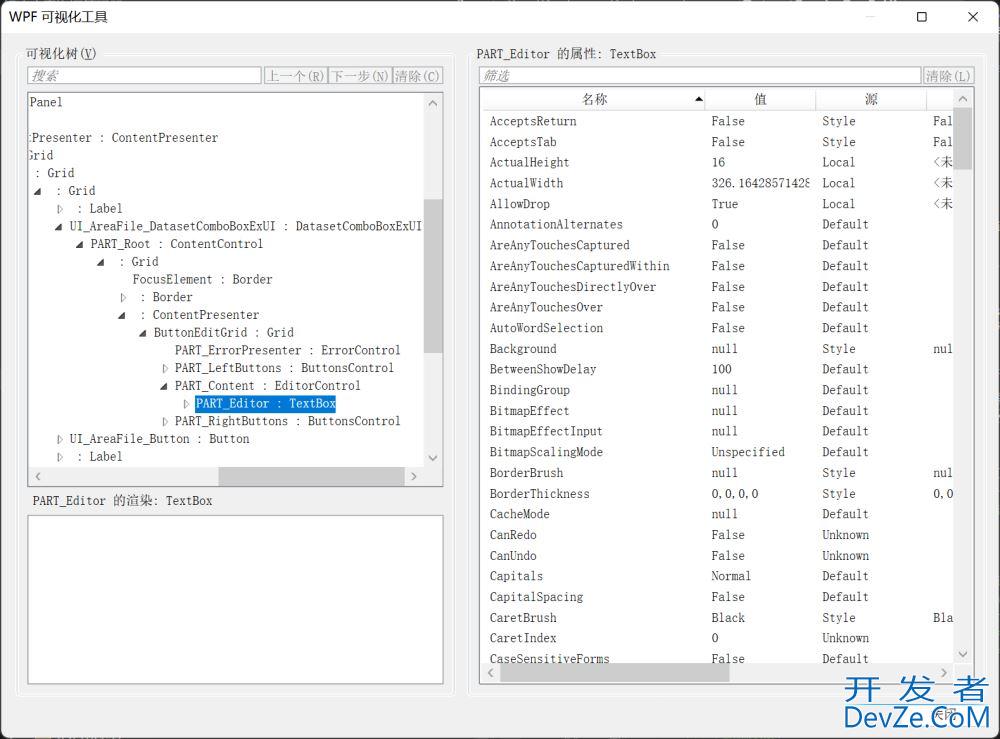
Task: Click Capitals value Normal
Action: [731, 576]
